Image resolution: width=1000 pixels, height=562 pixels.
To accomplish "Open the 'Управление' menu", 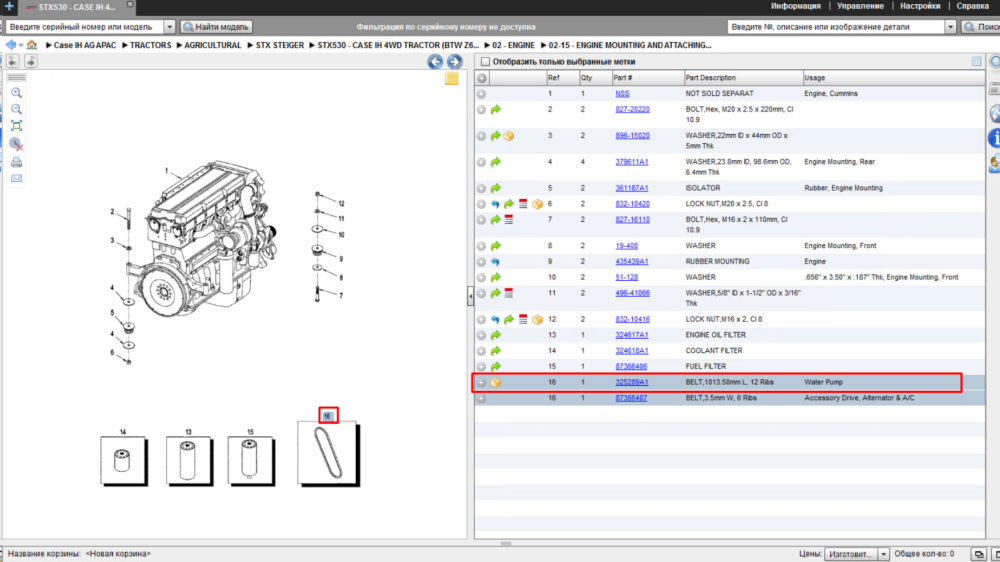I will (860, 6).
